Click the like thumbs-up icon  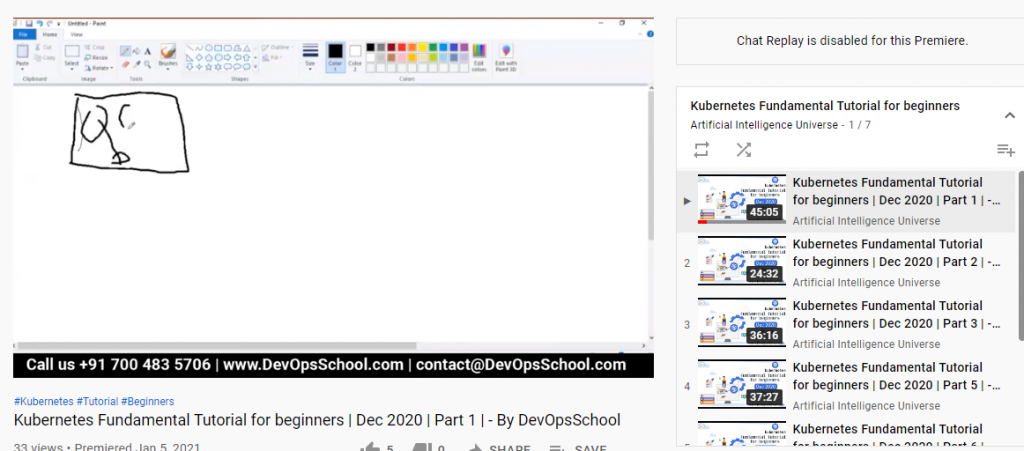tap(370, 447)
